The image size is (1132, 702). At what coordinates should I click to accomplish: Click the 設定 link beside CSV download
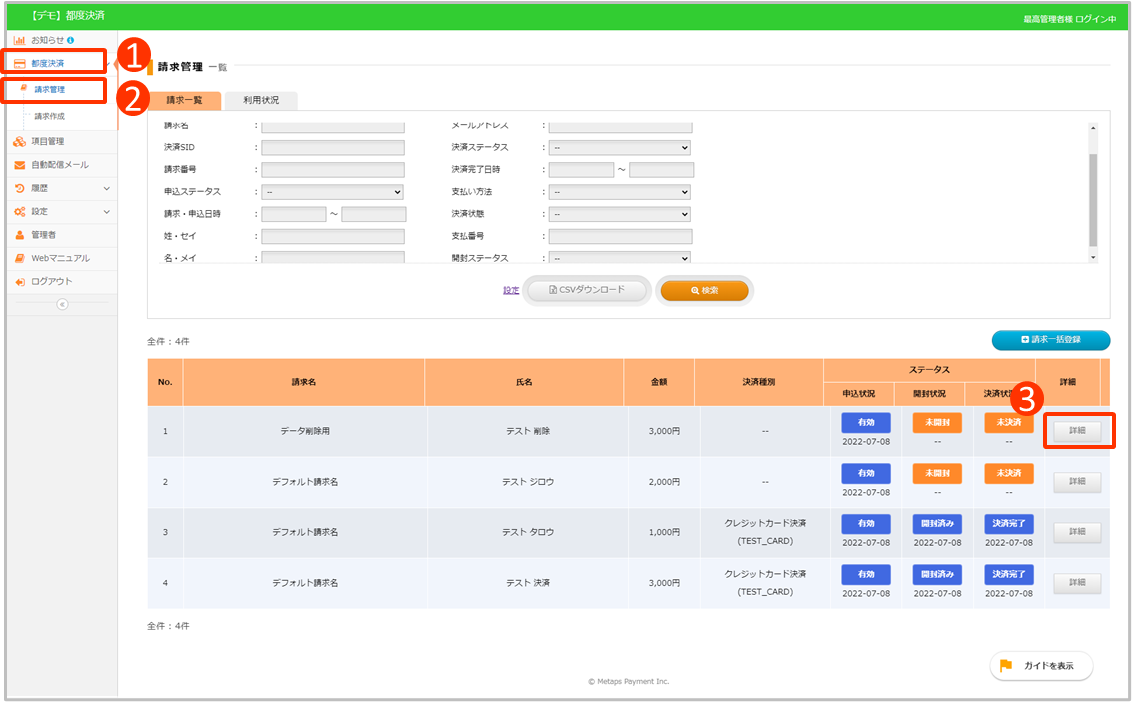511,291
